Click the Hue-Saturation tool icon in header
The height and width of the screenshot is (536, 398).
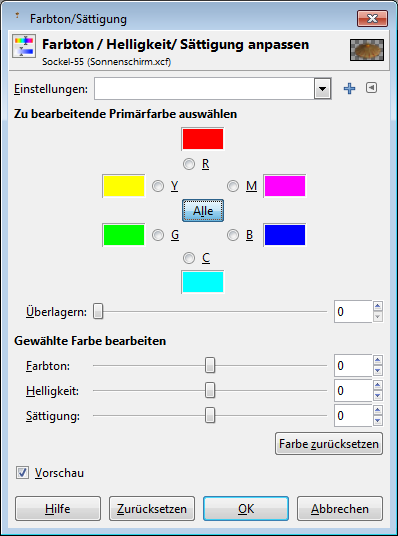coord(24,46)
